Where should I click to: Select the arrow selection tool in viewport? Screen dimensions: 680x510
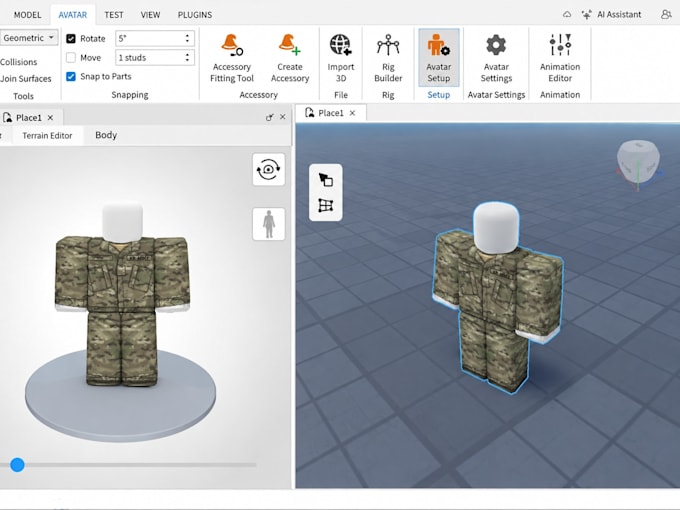point(326,179)
